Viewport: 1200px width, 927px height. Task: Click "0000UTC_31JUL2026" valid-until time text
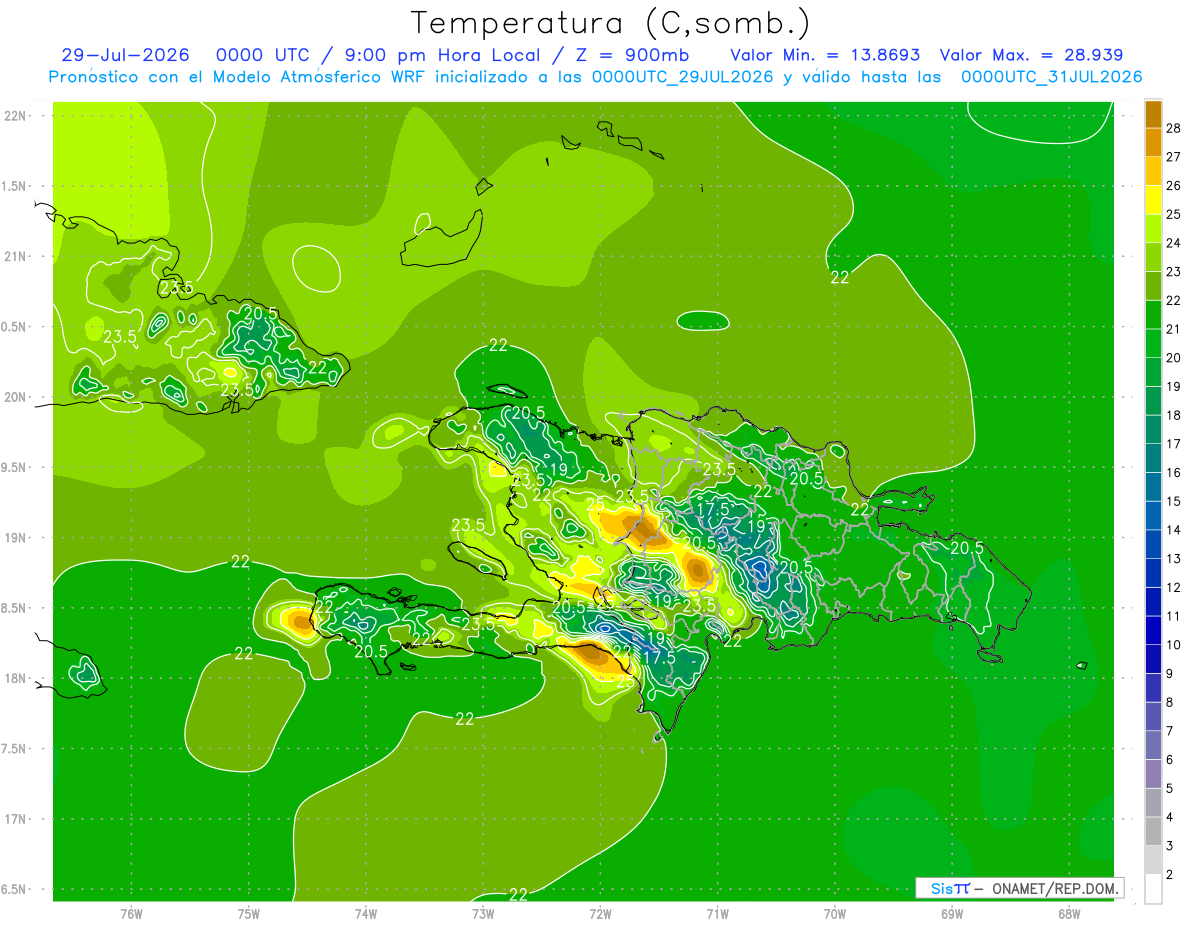(x=1051, y=77)
